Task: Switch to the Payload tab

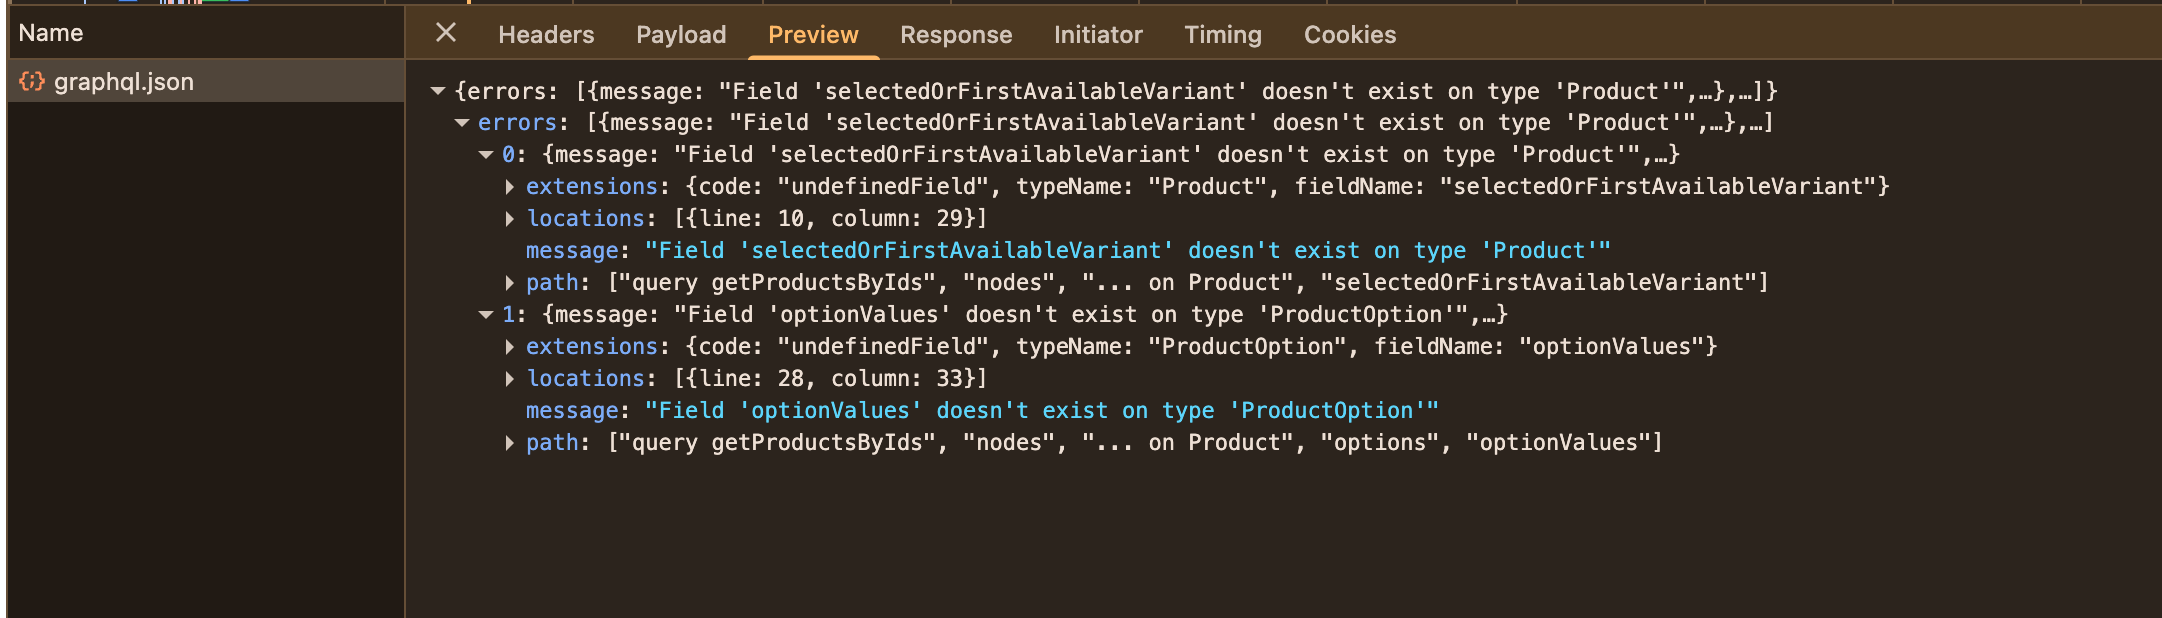Action: coord(681,35)
